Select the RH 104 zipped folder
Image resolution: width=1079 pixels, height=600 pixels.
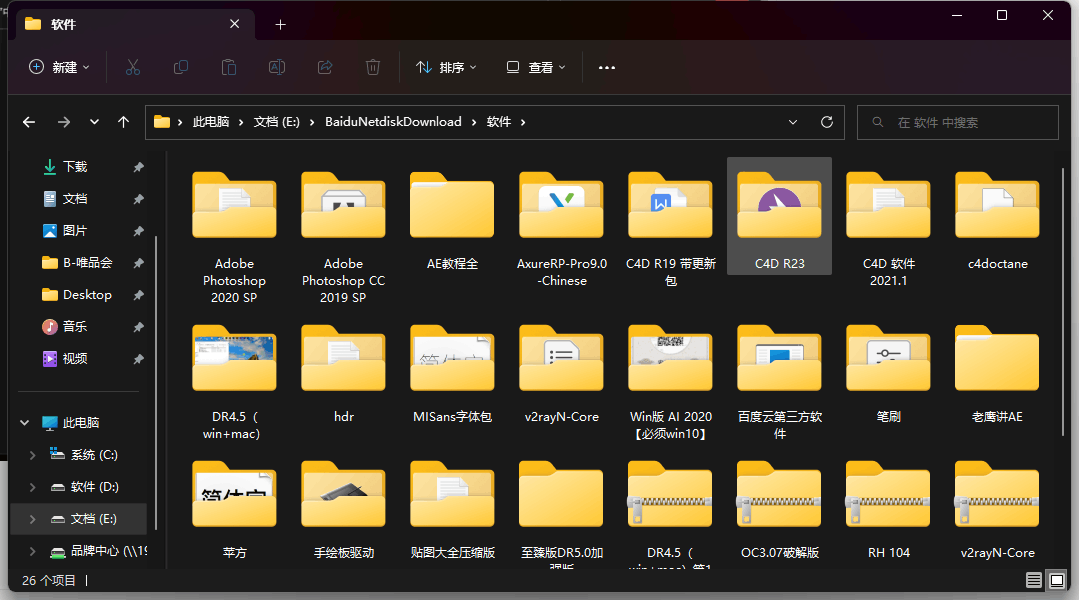pyautogui.click(x=888, y=511)
